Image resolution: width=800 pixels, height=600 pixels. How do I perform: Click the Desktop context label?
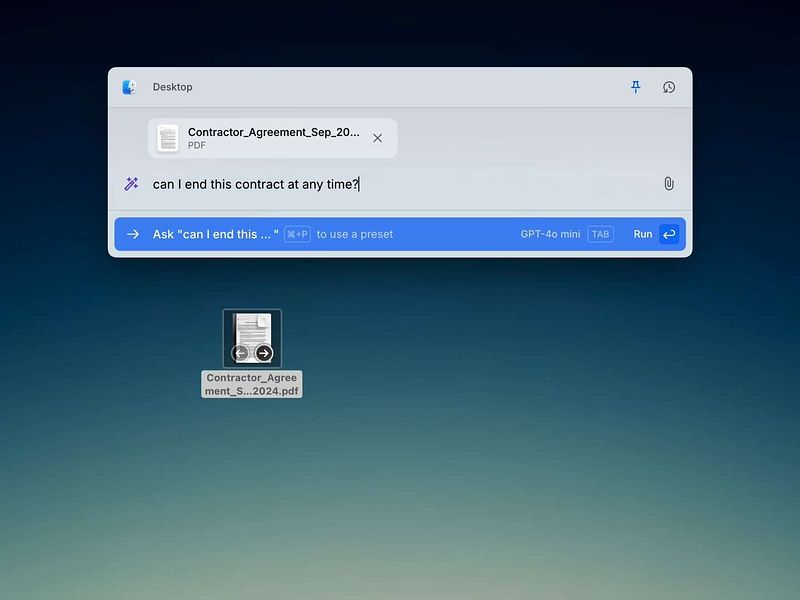click(172, 87)
